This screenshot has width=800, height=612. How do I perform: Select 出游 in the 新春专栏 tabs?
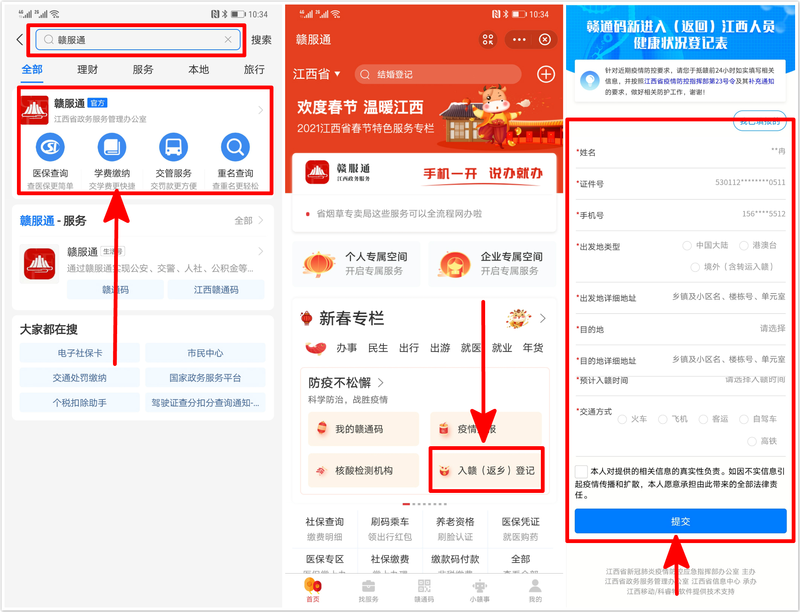tap(440, 348)
